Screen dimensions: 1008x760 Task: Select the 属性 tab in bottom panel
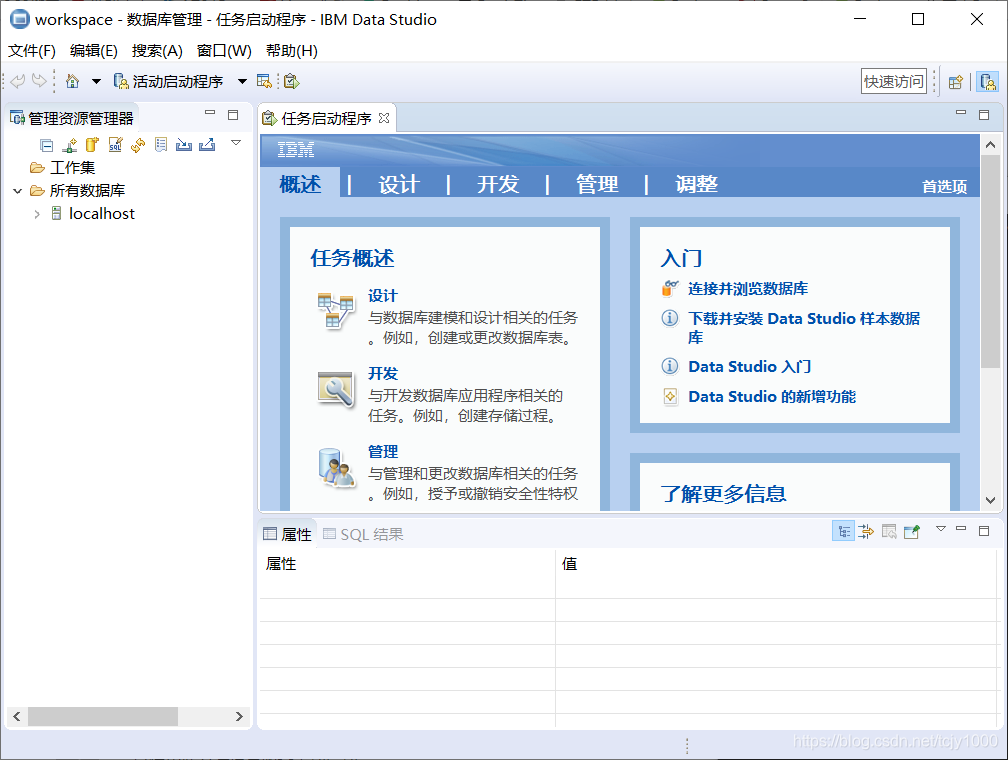[288, 534]
